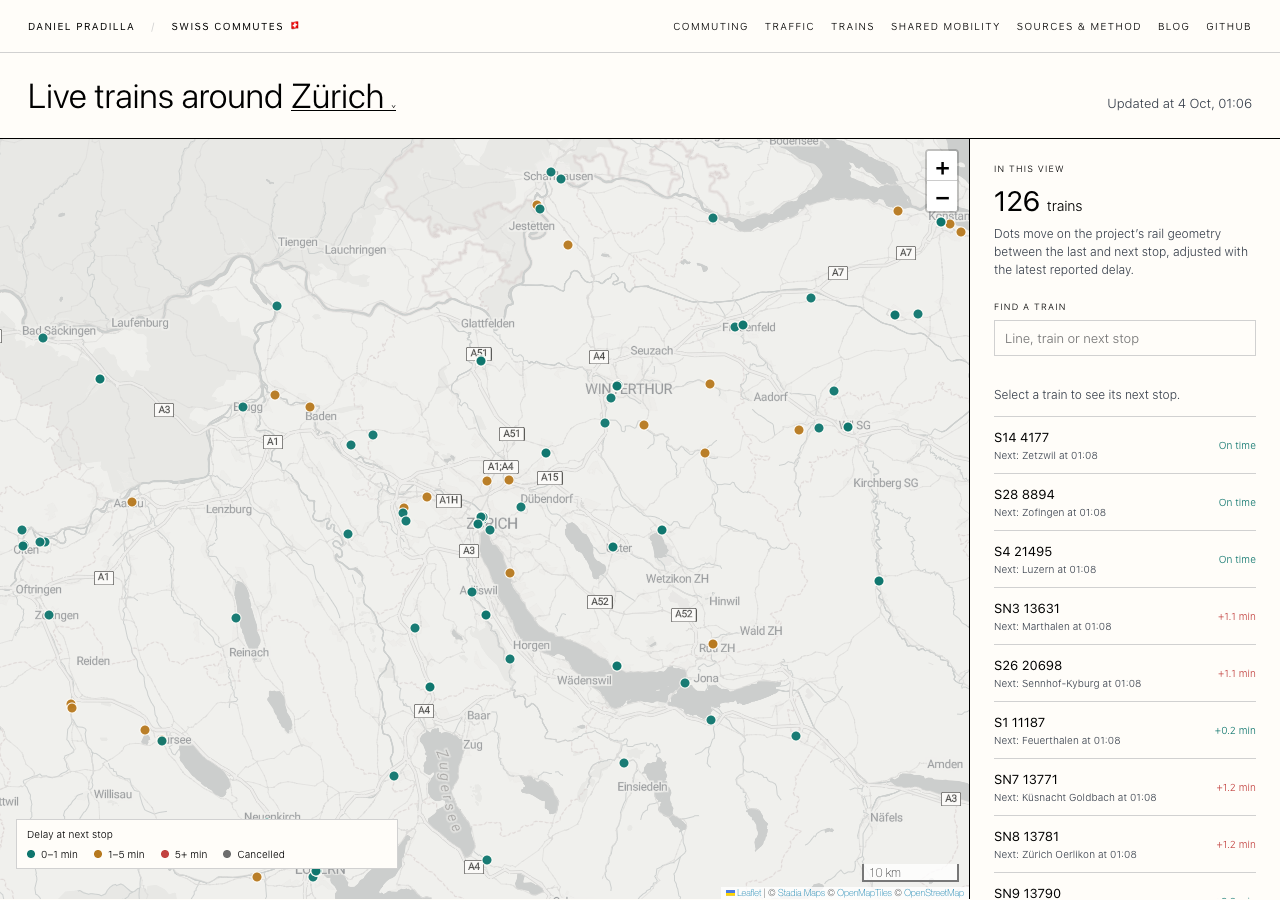
Task: Click the orange train dot near Baden
Action: 310,407
